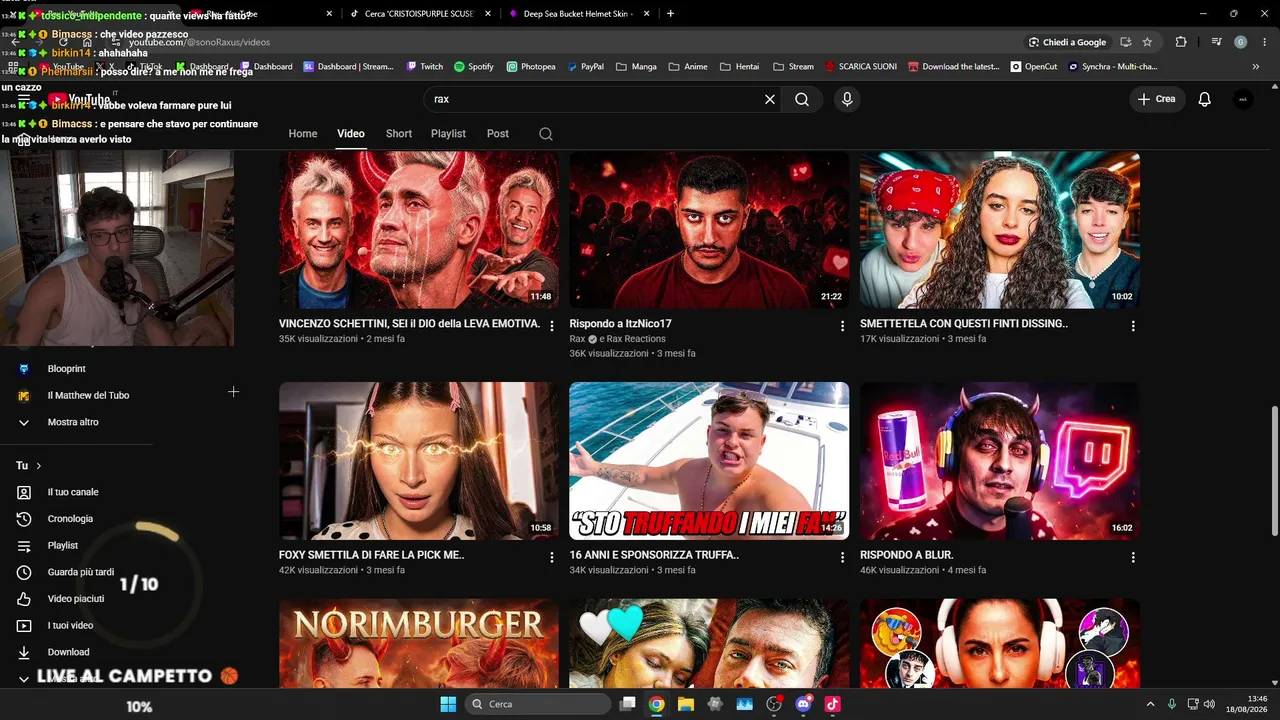The width and height of the screenshot is (1280, 720).
Task: Open the Rax channel link under ItzNico17 video
Action: [578, 339]
